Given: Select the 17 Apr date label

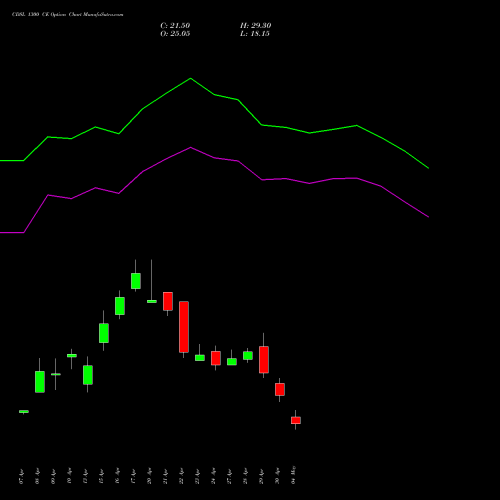Looking at the screenshot, I should pos(134,477).
